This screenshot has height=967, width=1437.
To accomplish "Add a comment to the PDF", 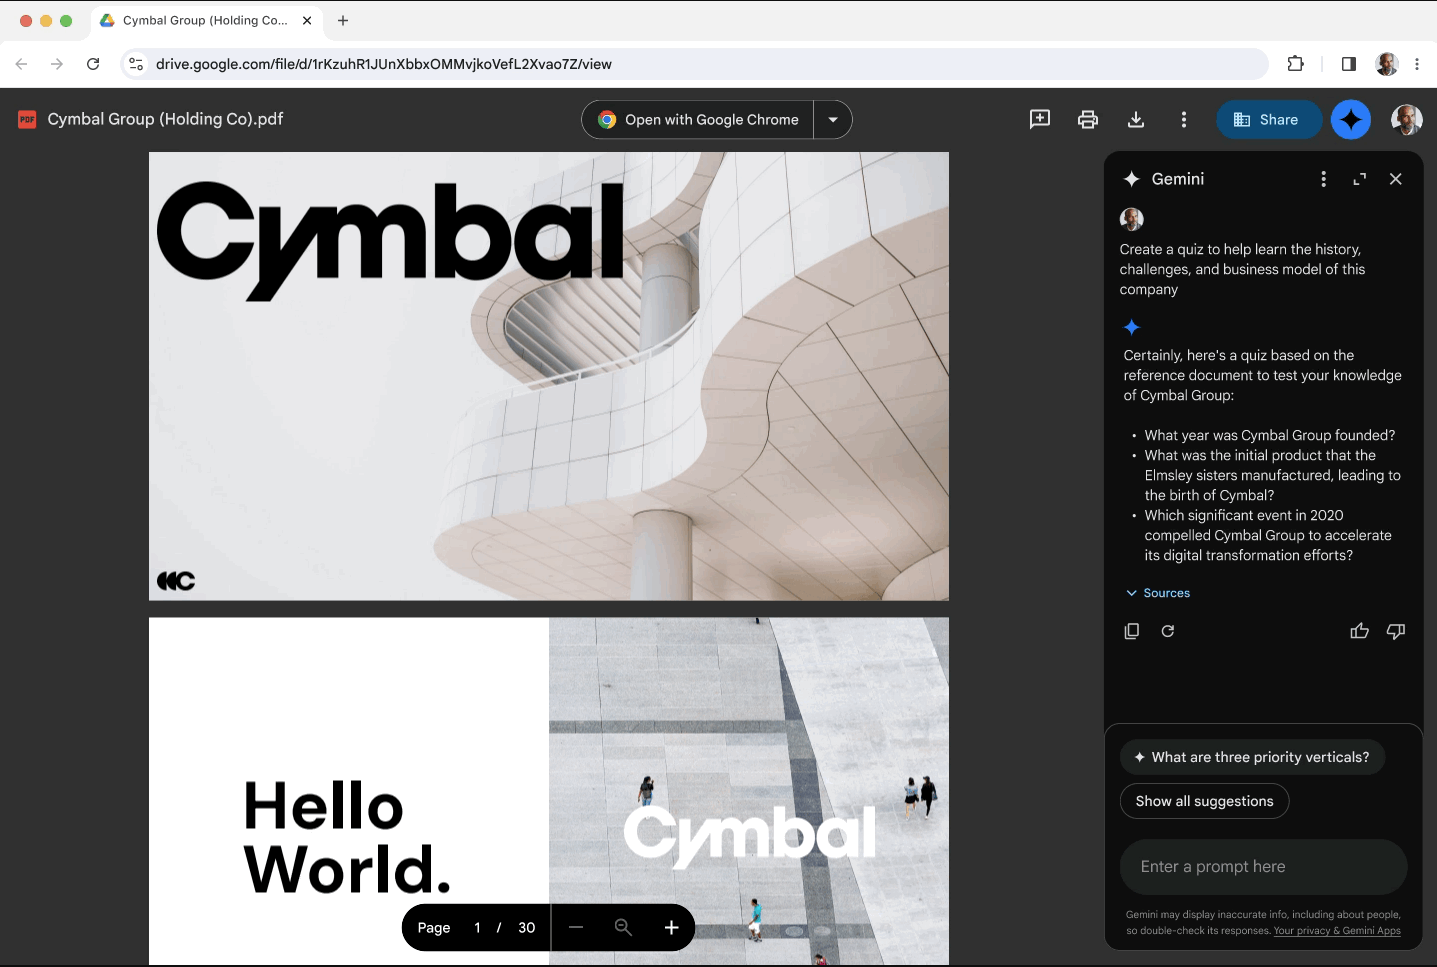I will pyautogui.click(x=1039, y=119).
